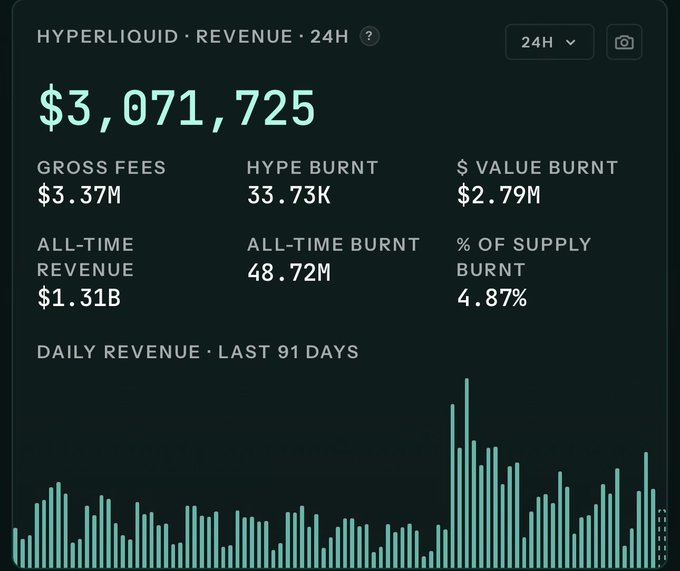Click the tallest bar in the revenue chart
This screenshot has height=571, width=680.
click(467, 473)
